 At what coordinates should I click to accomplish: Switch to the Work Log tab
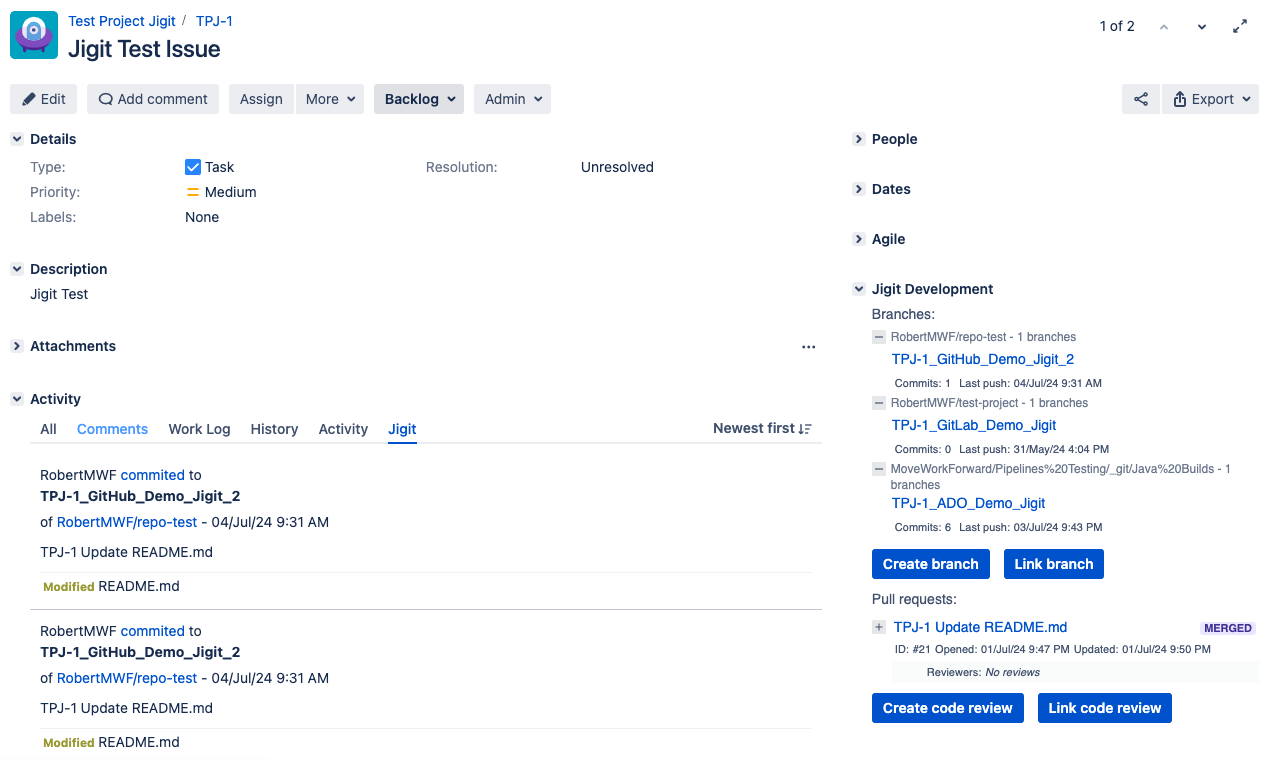(x=199, y=429)
